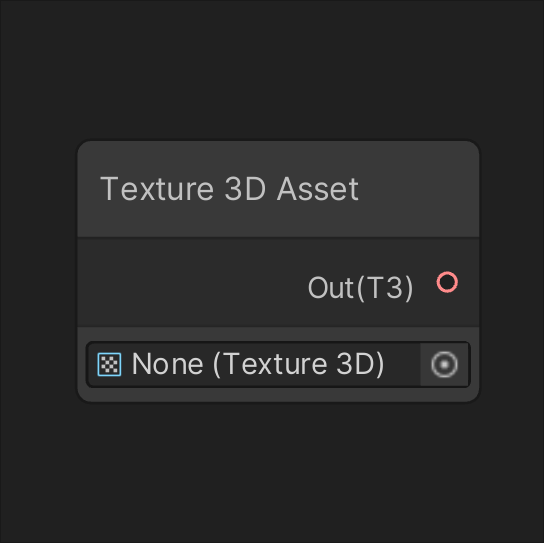Click the pink Out(T3) output port circle

click(447, 282)
